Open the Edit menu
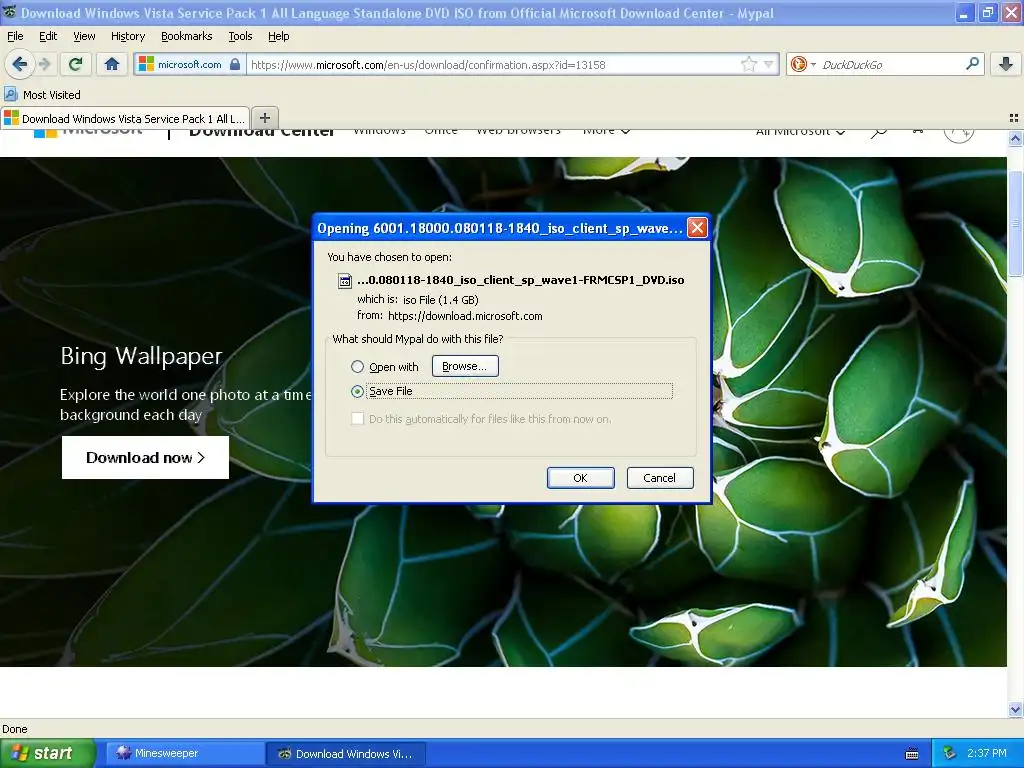This screenshot has width=1024, height=768. [48, 36]
